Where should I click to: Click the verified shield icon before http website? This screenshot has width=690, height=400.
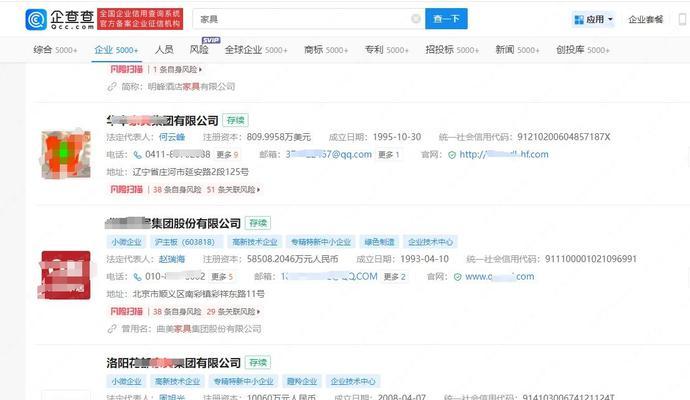(x=452, y=155)
